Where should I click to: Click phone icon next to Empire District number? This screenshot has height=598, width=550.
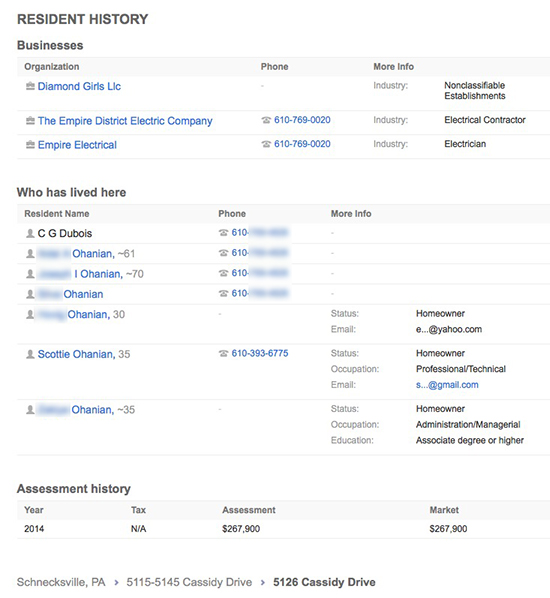266,120
